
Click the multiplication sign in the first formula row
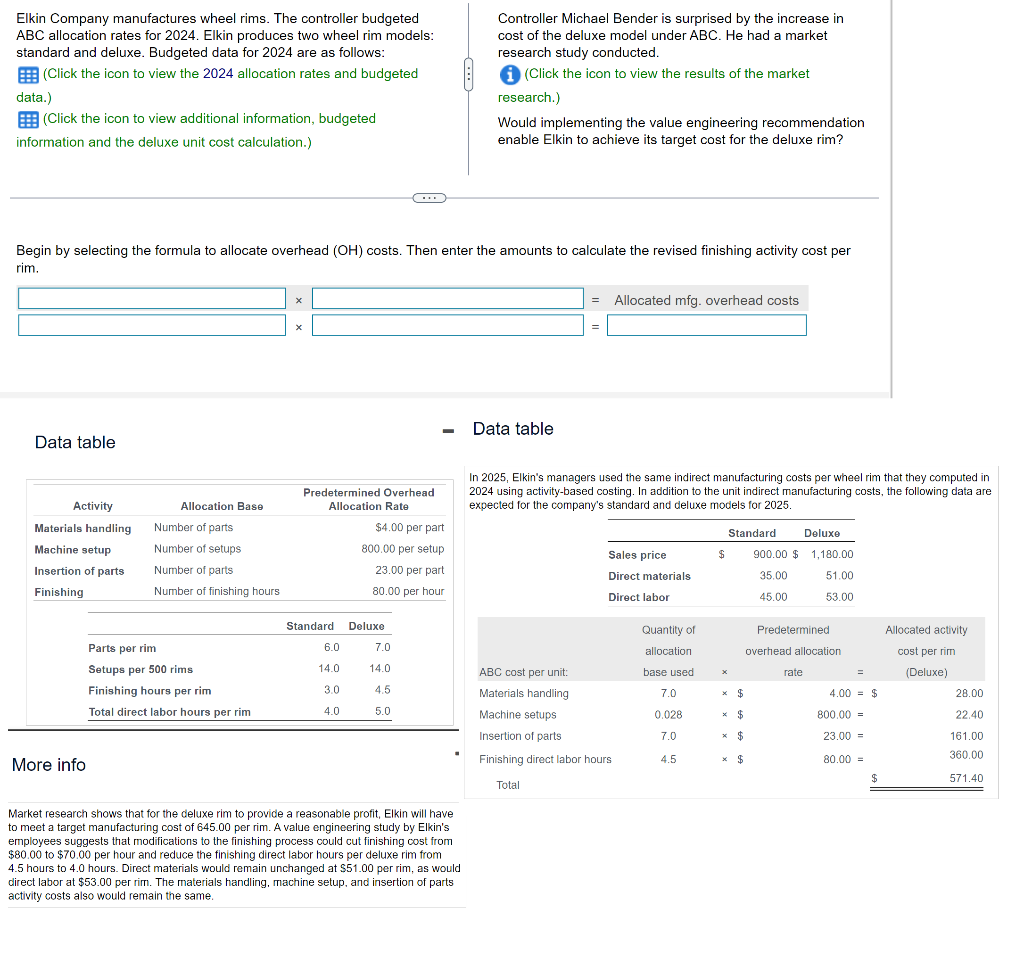[298, 298]
